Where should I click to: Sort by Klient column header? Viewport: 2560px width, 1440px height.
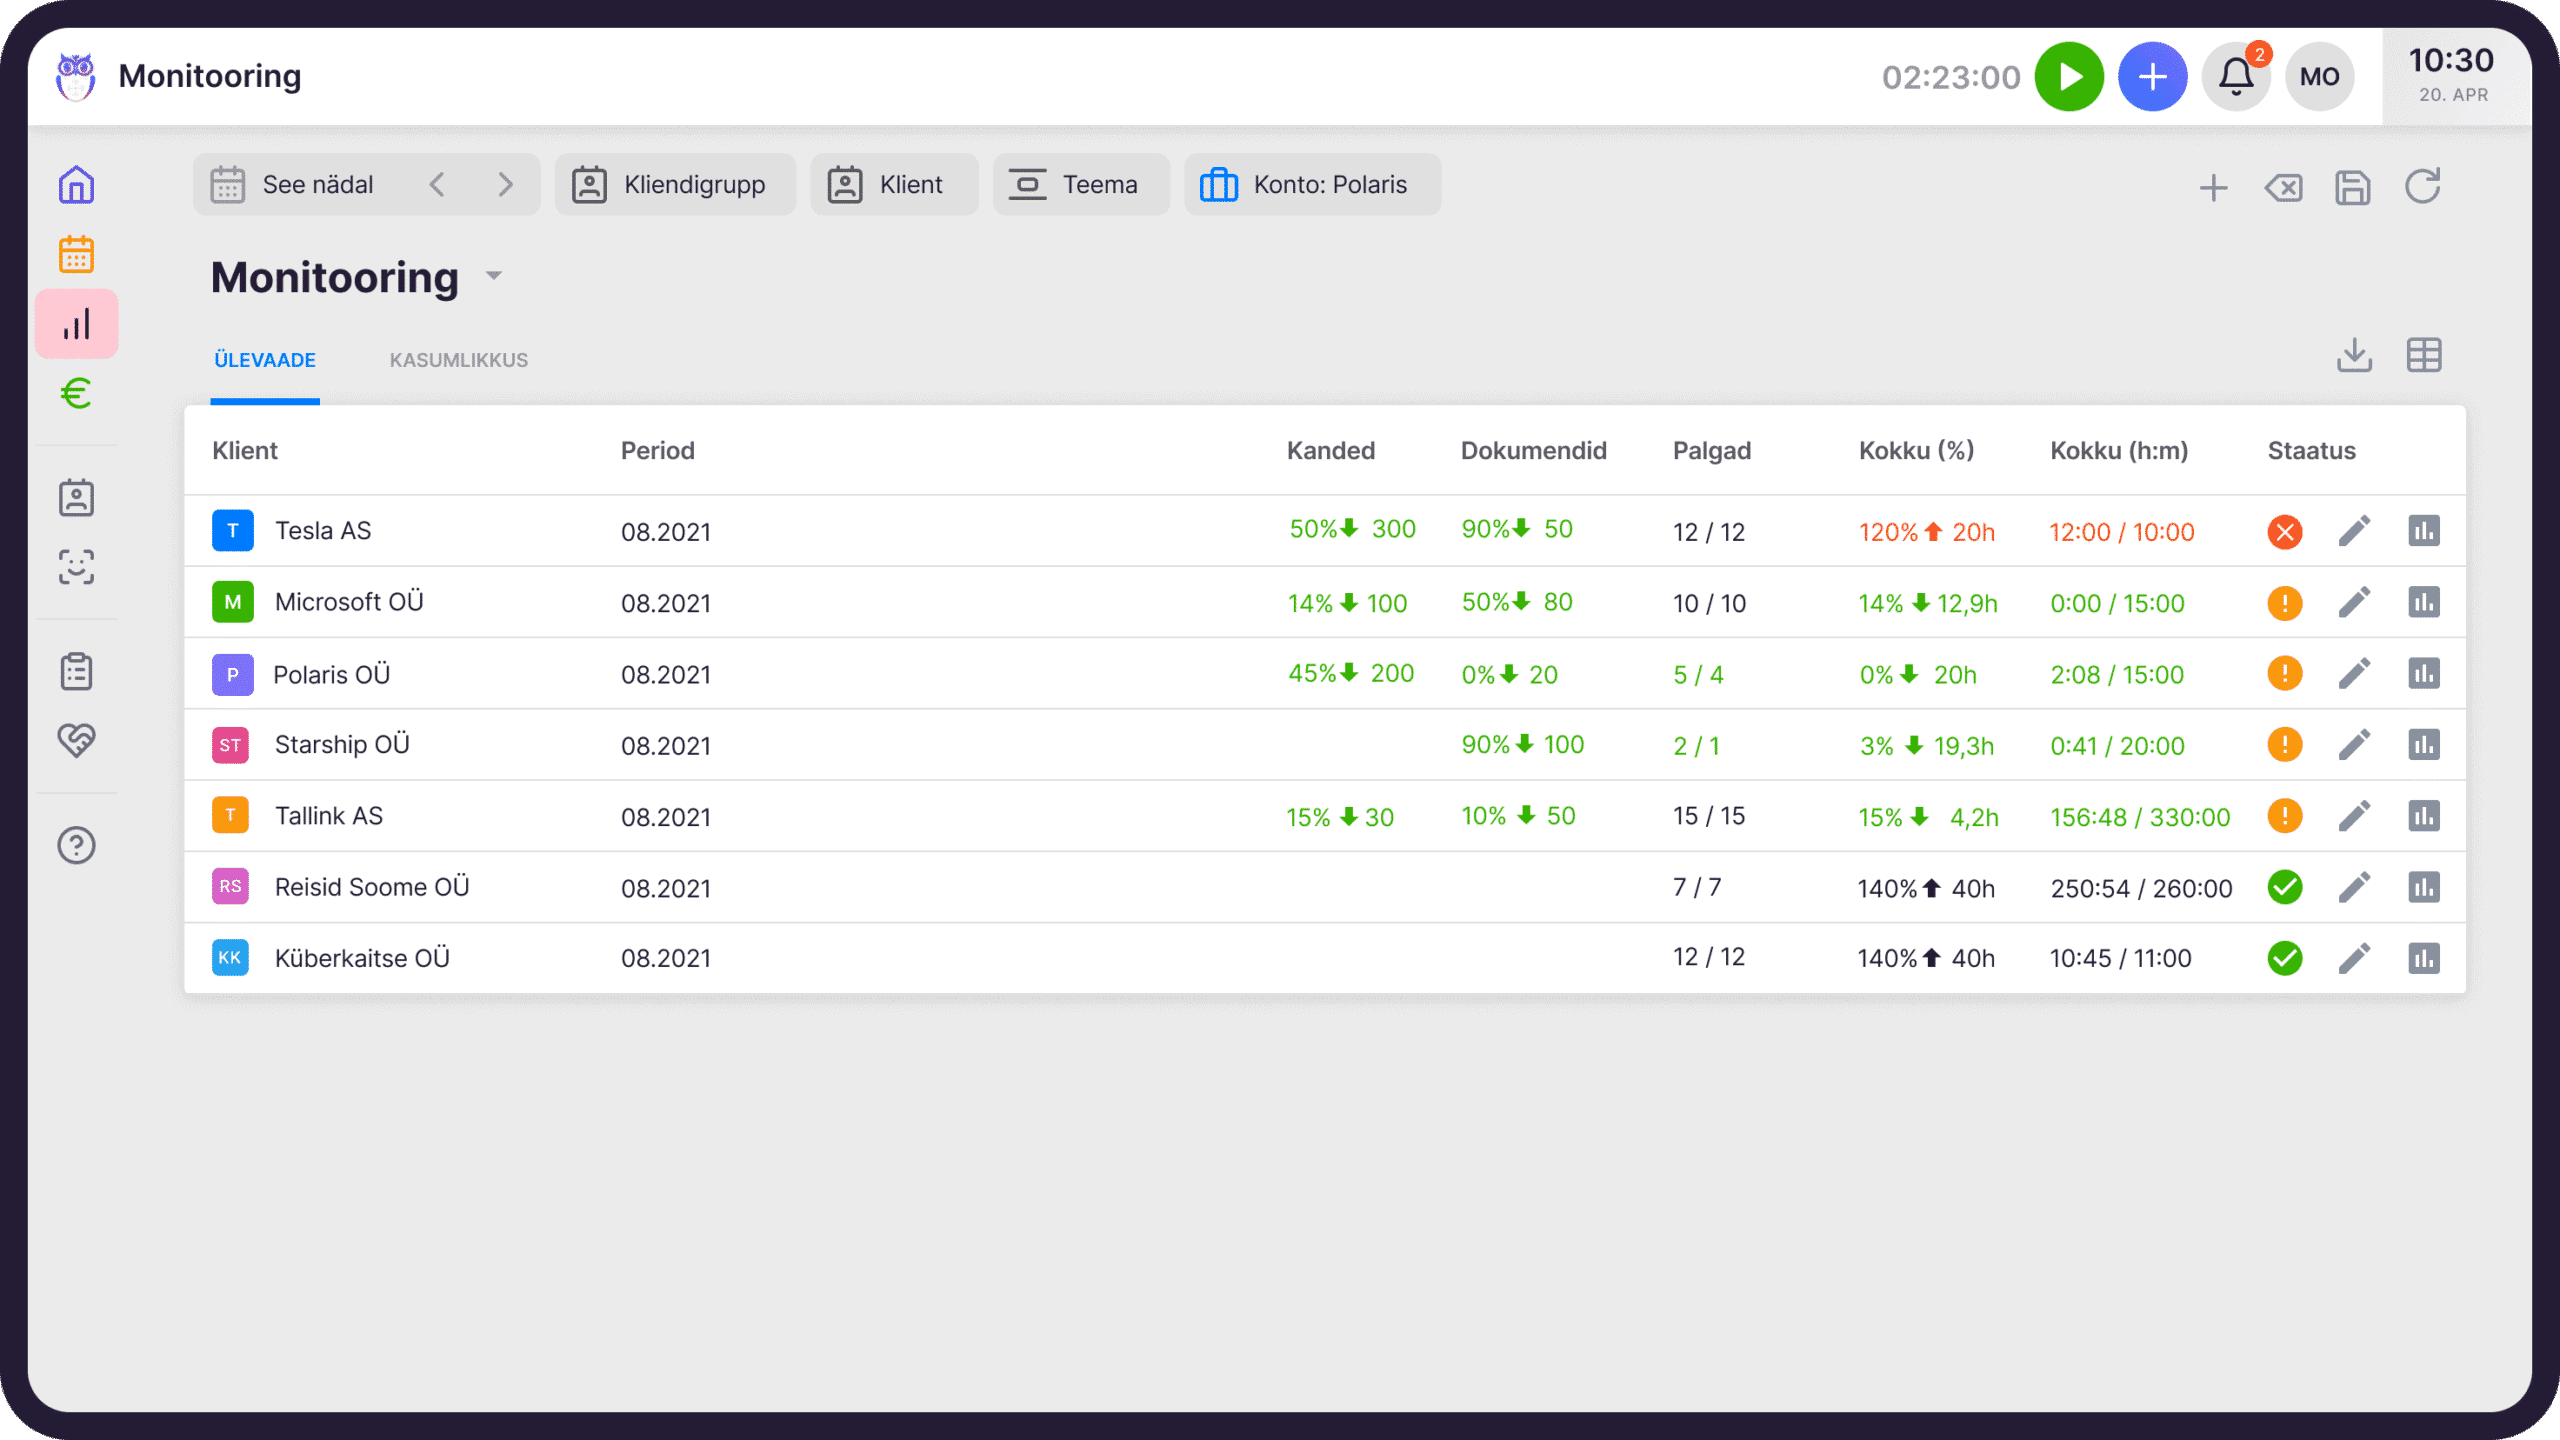(x=245, y=451)
